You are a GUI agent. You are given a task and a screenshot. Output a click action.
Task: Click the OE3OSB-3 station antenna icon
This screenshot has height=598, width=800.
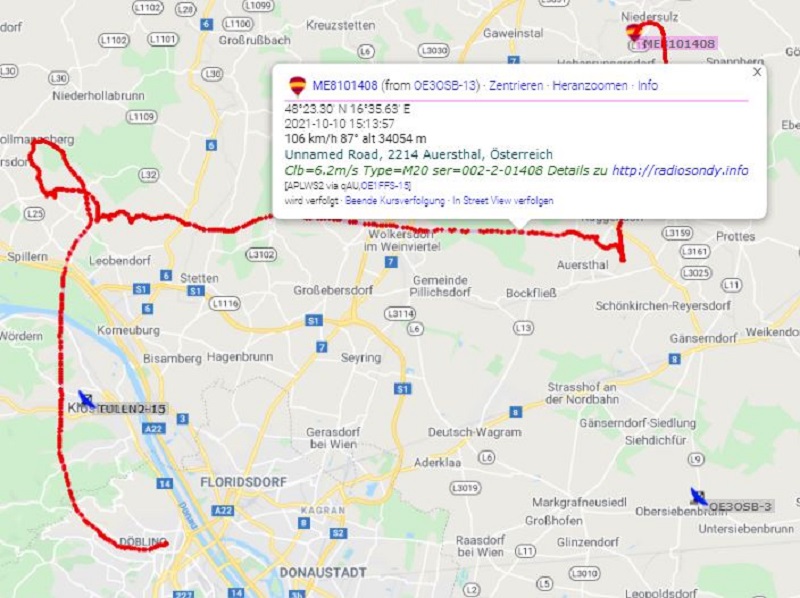(698, 496)
